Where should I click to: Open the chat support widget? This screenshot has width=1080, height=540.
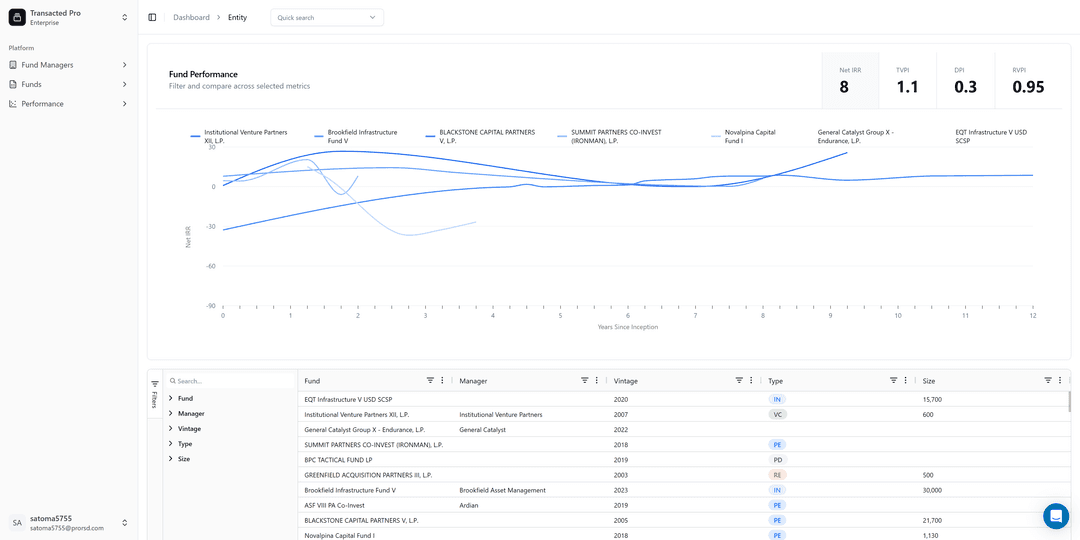coord(1056,516)
